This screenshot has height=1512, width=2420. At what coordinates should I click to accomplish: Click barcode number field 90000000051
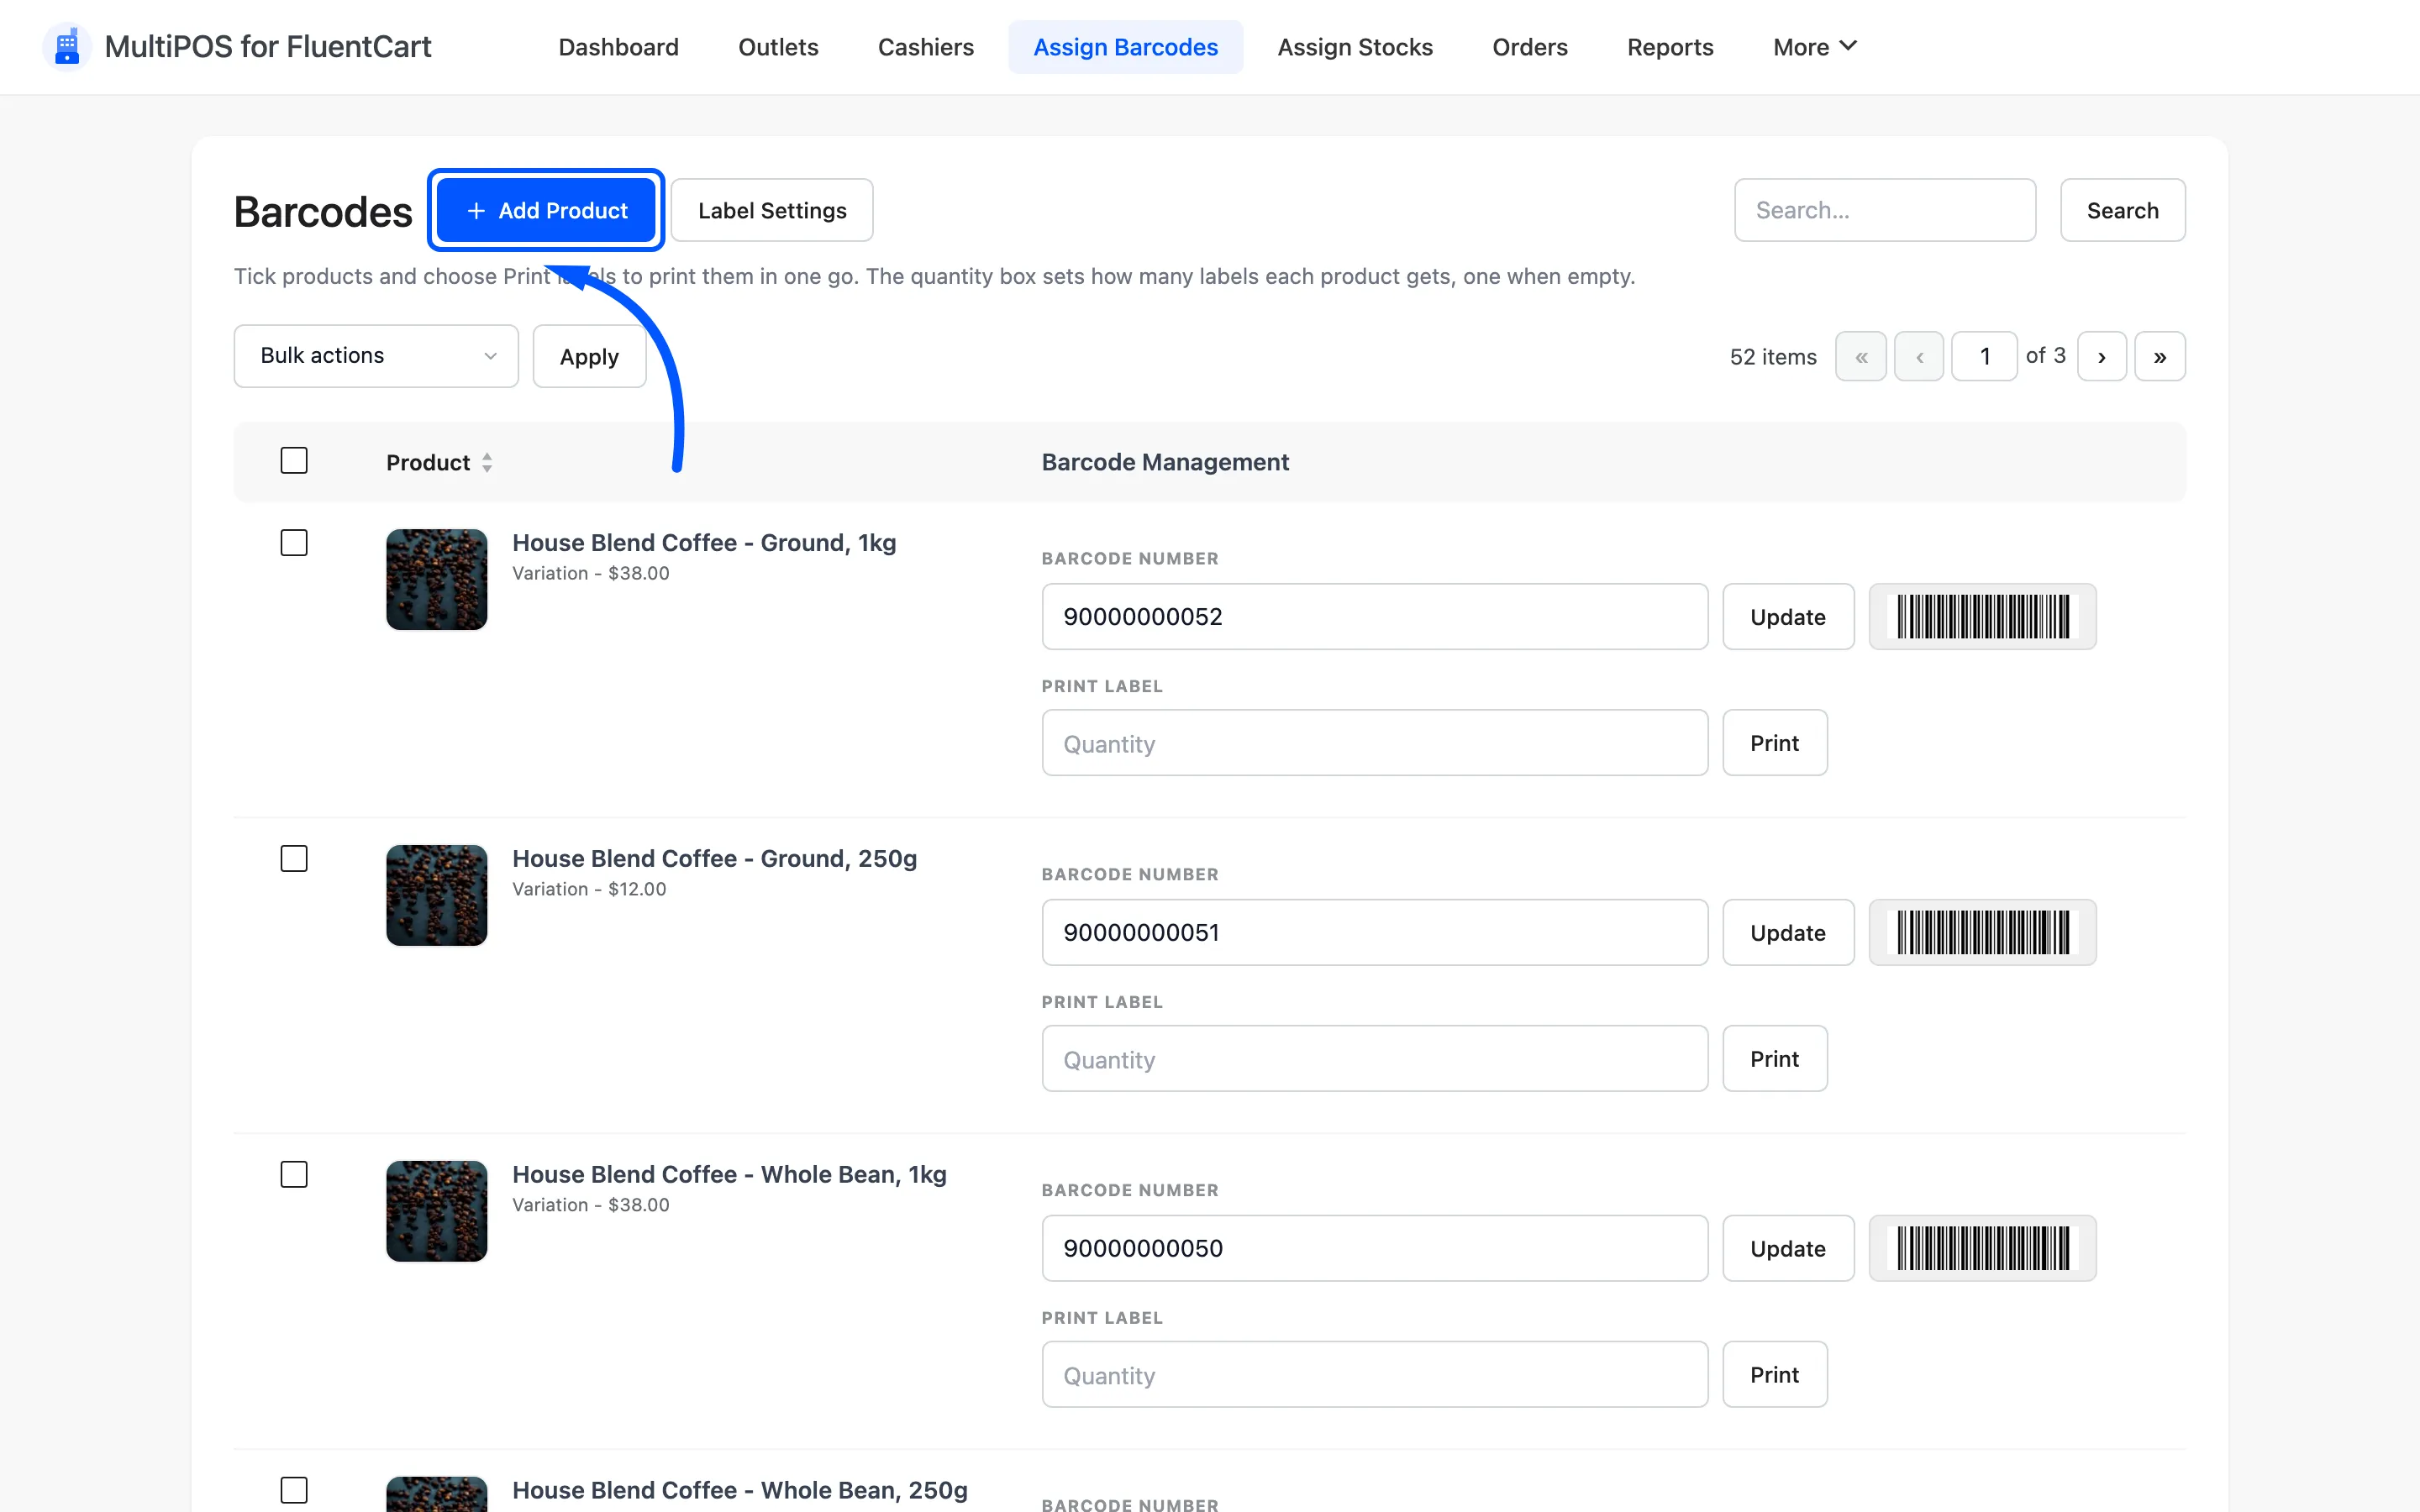coord(1375,933)
